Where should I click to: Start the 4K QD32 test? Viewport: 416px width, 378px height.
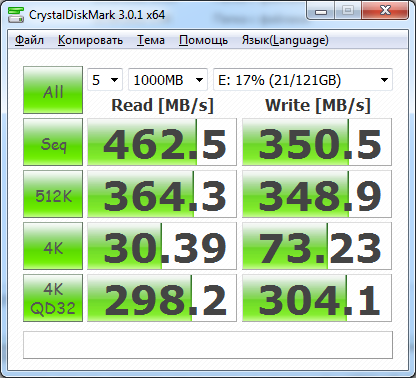pos(53,298)
